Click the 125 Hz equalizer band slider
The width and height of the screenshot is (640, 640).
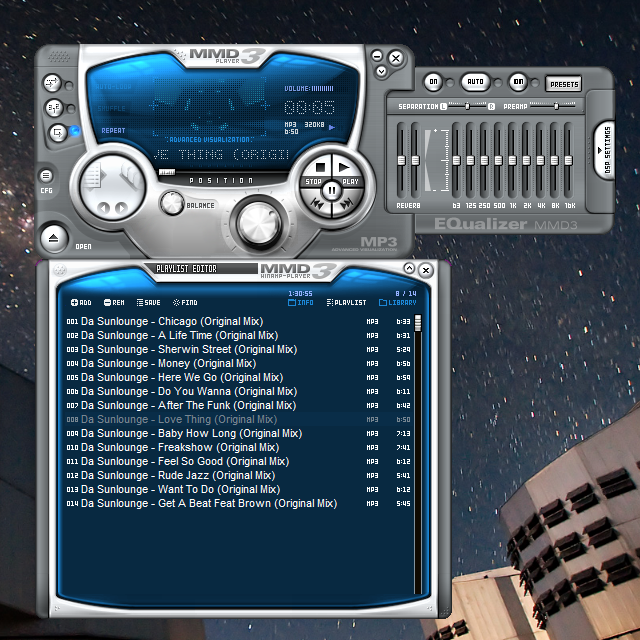[471, 160]
